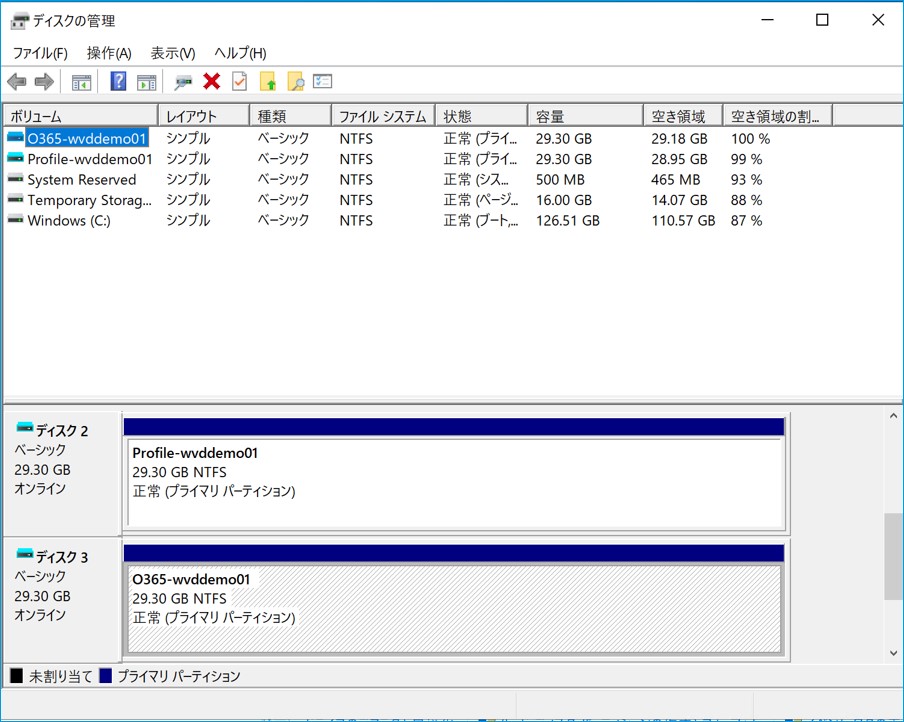Click the disk connection toolbar icon

point(183,82)
